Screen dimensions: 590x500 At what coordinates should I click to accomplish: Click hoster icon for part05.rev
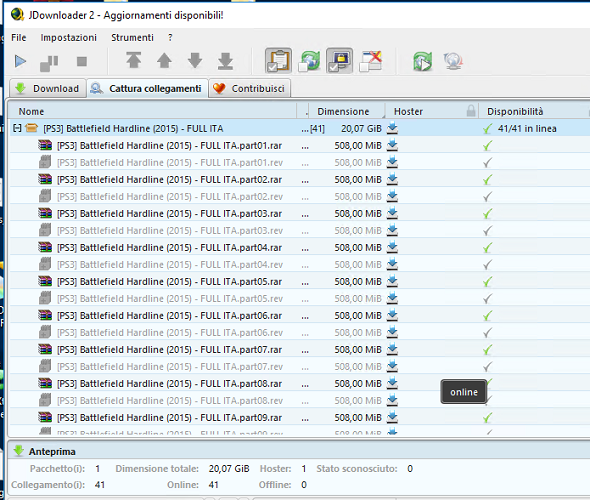tap(392, 298)
